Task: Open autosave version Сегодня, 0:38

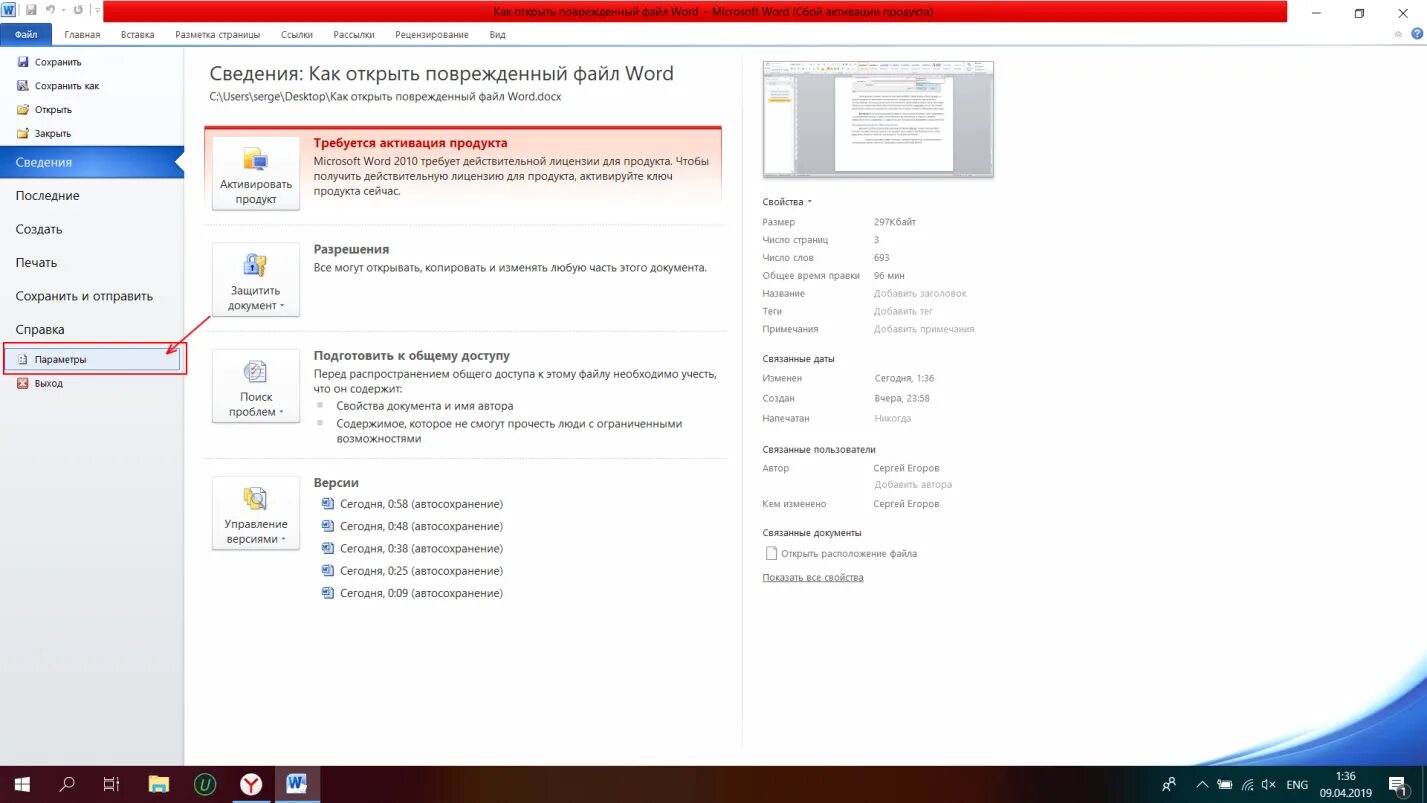Action: pos(412,549)
